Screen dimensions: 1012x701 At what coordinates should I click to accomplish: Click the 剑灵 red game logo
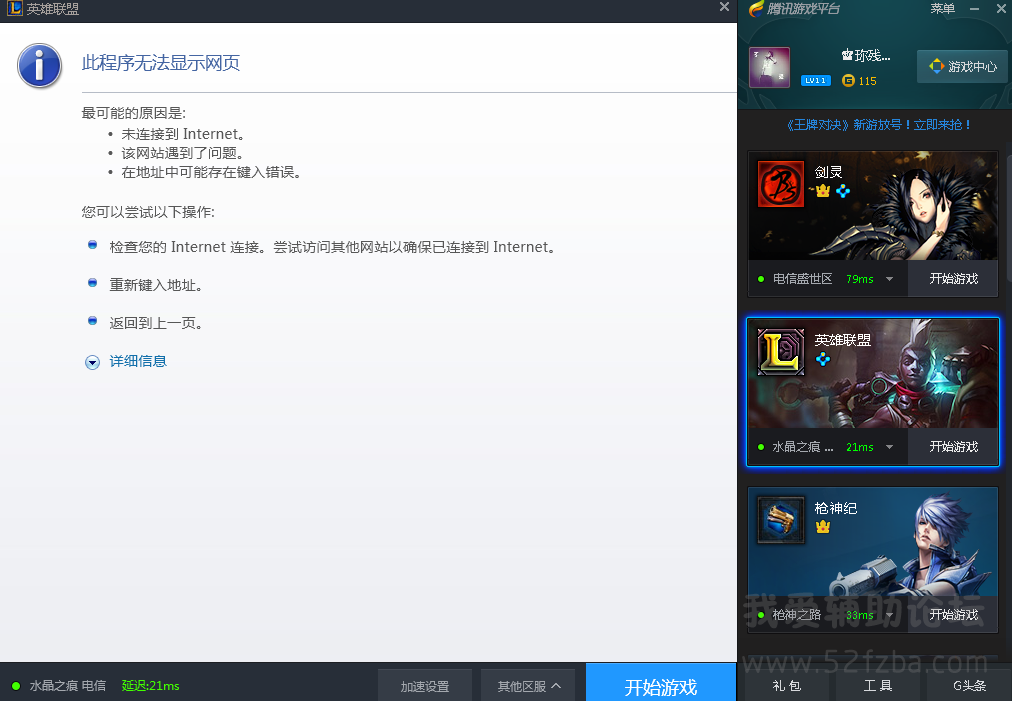coord(781,184)
